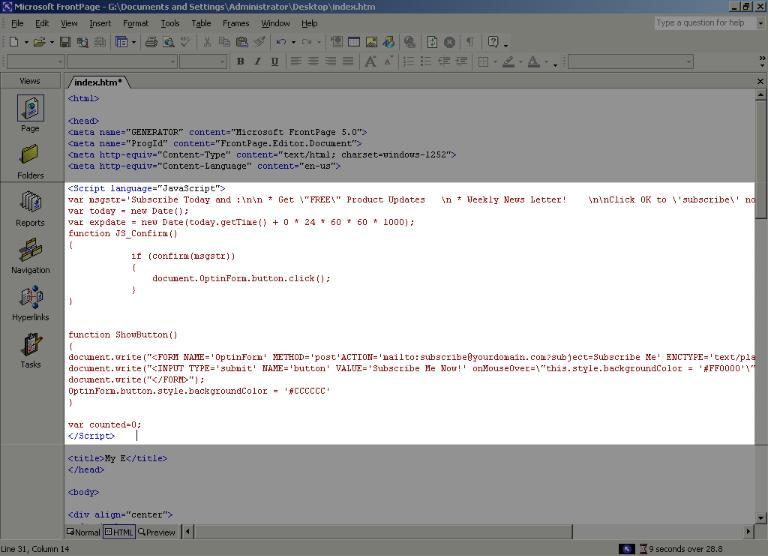Screen dimensions: 768x556
Task: Expand the Undo history dropdown arrow
Action: tap(293, 42)
